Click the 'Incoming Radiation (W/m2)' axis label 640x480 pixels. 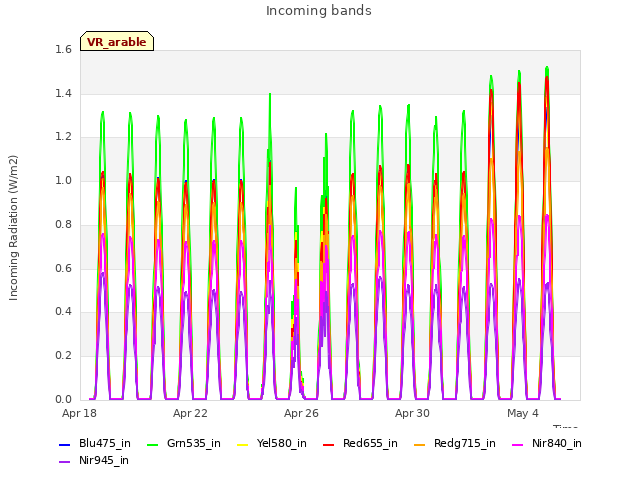[13, 228]
